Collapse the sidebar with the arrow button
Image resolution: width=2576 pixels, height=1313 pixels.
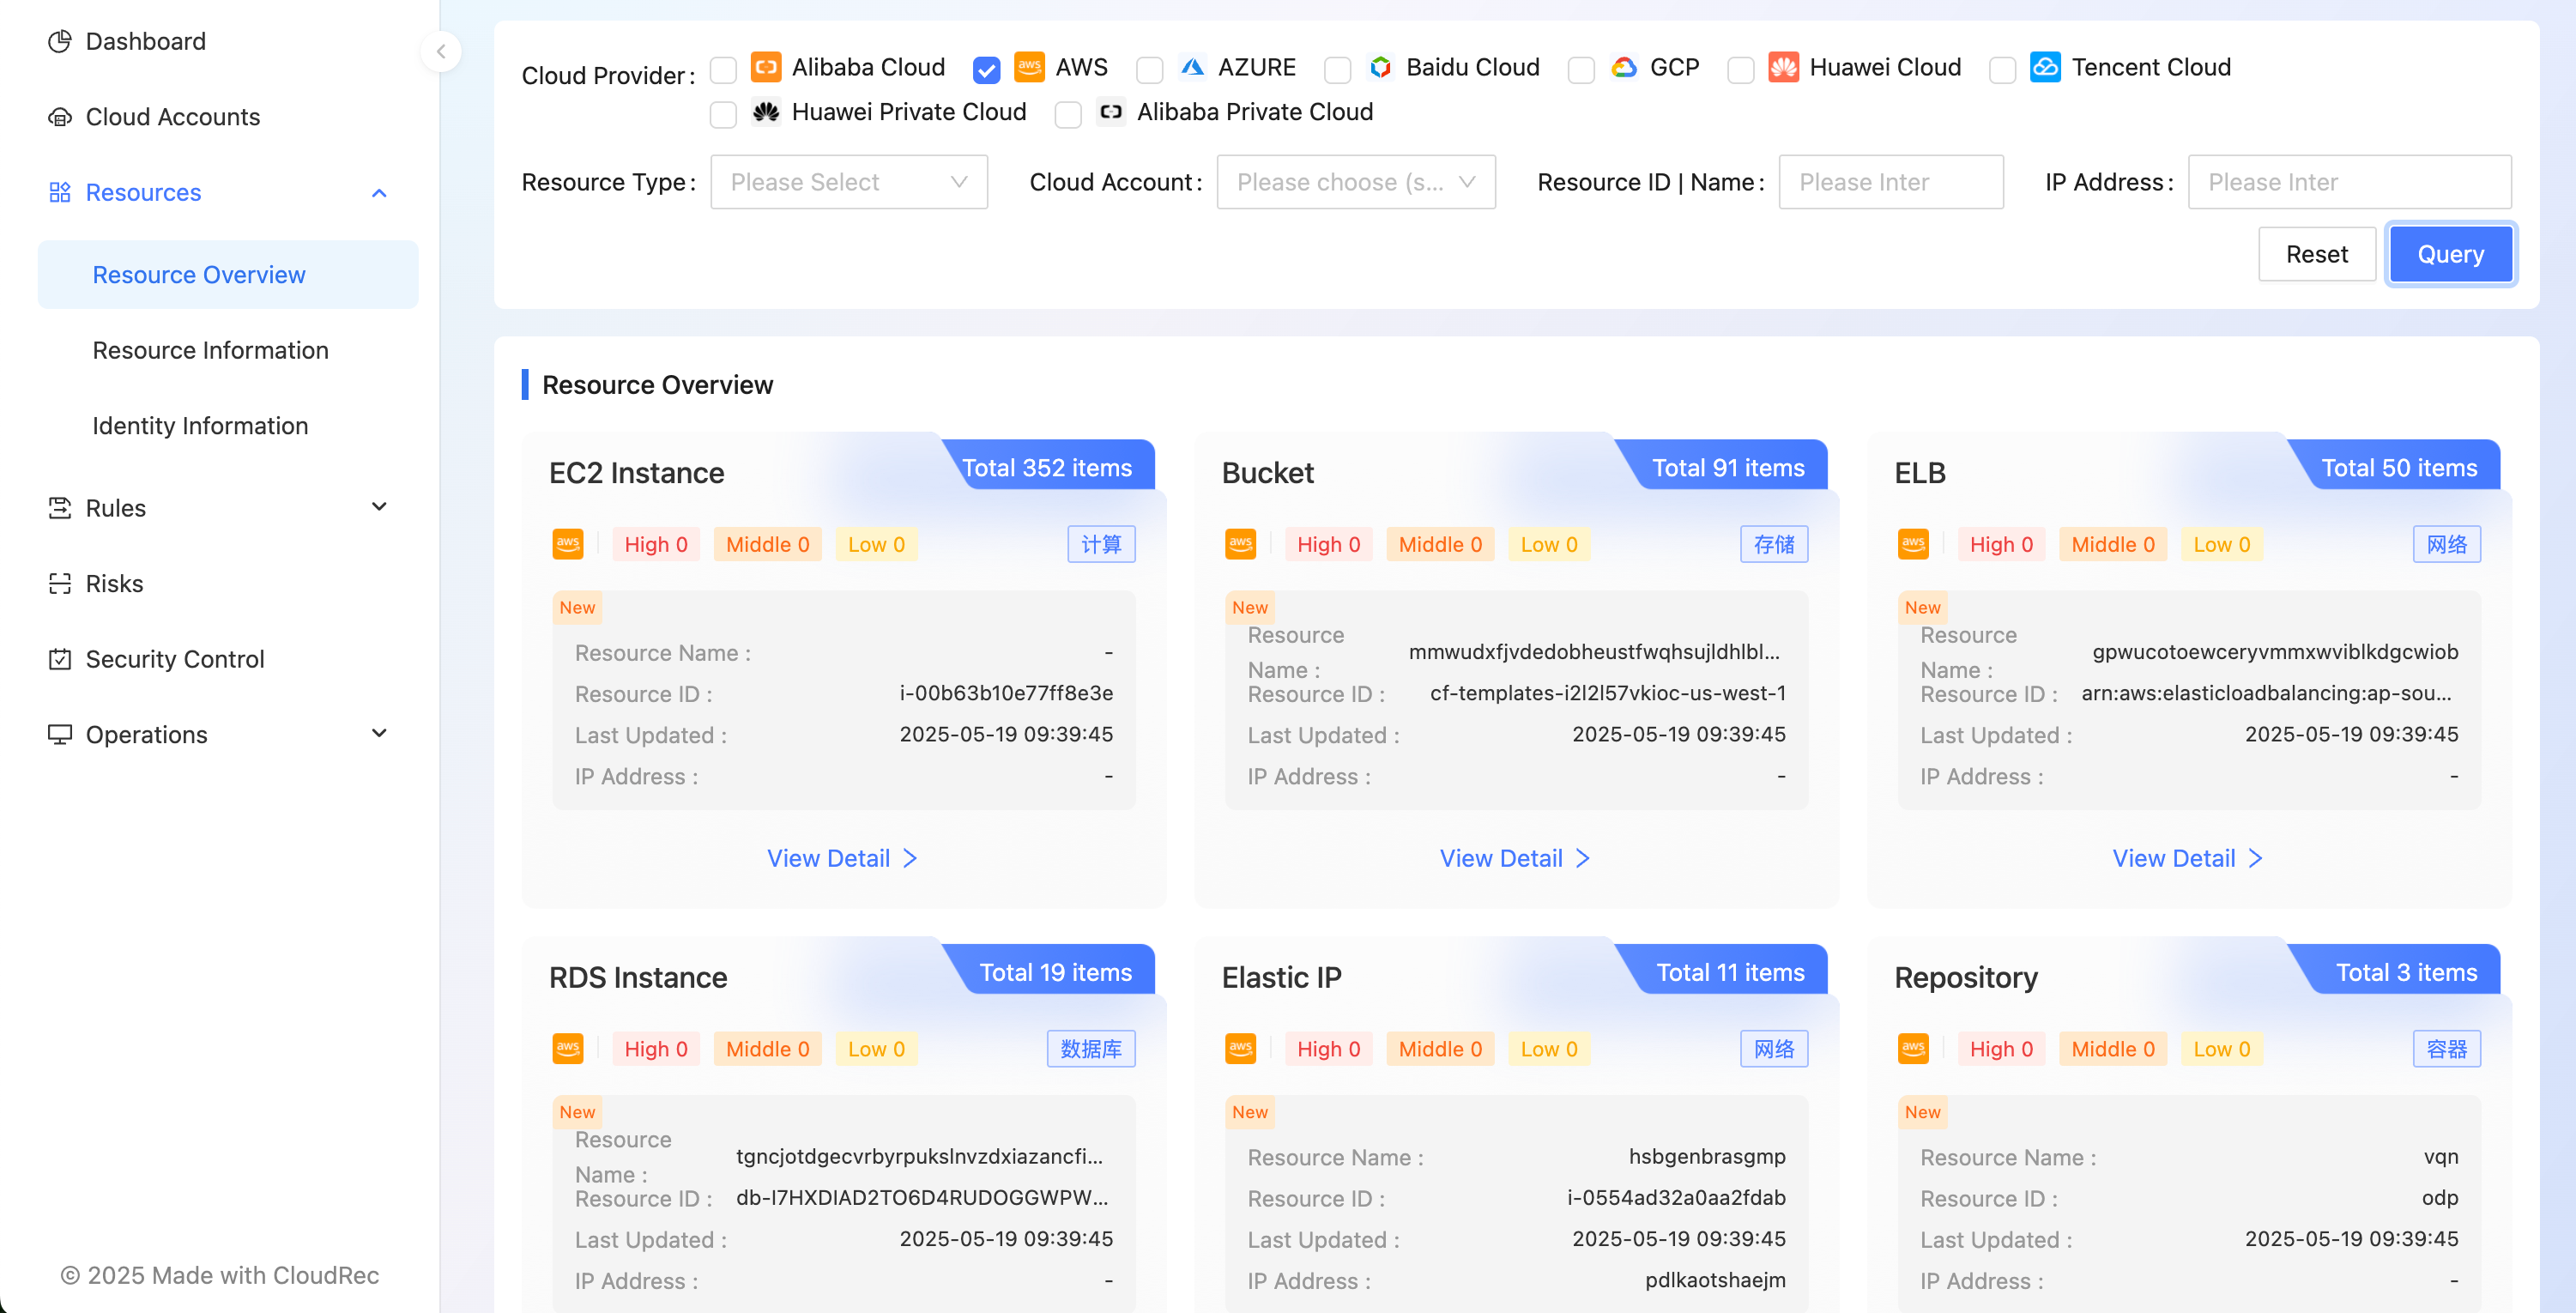[441, 51]
